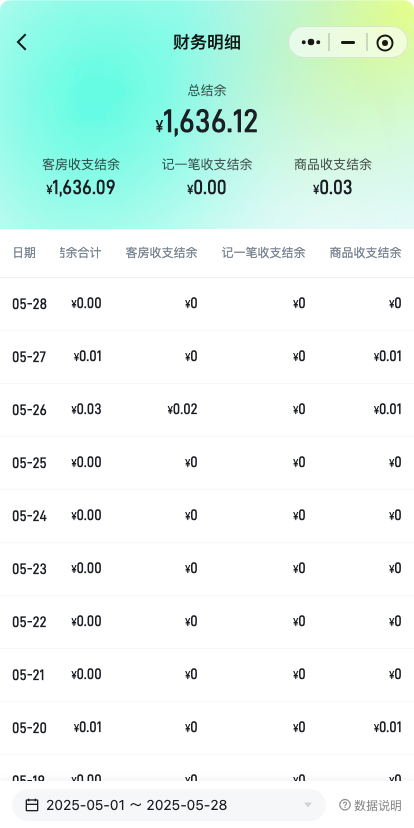Select the 05-20 row entry

click(207, 728)
